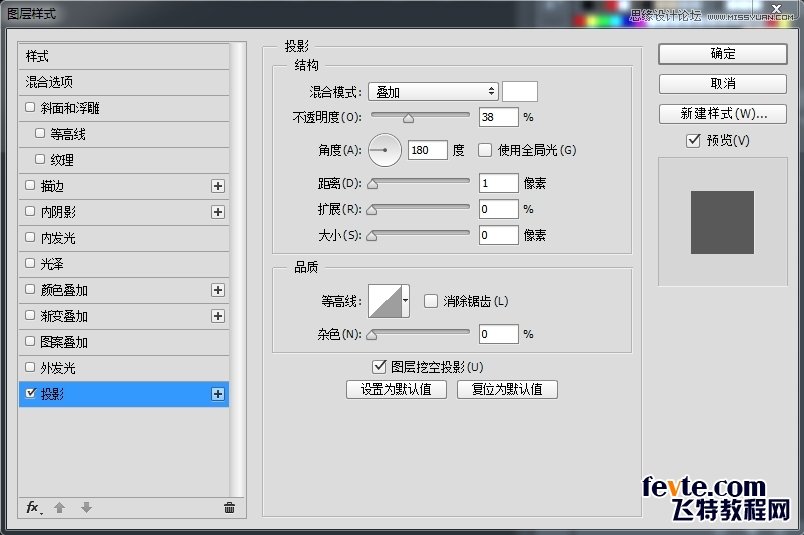This screenshot has width=804, height=535.
Task: Enable 内阴影 checkbox
Action: coord(30,211)
